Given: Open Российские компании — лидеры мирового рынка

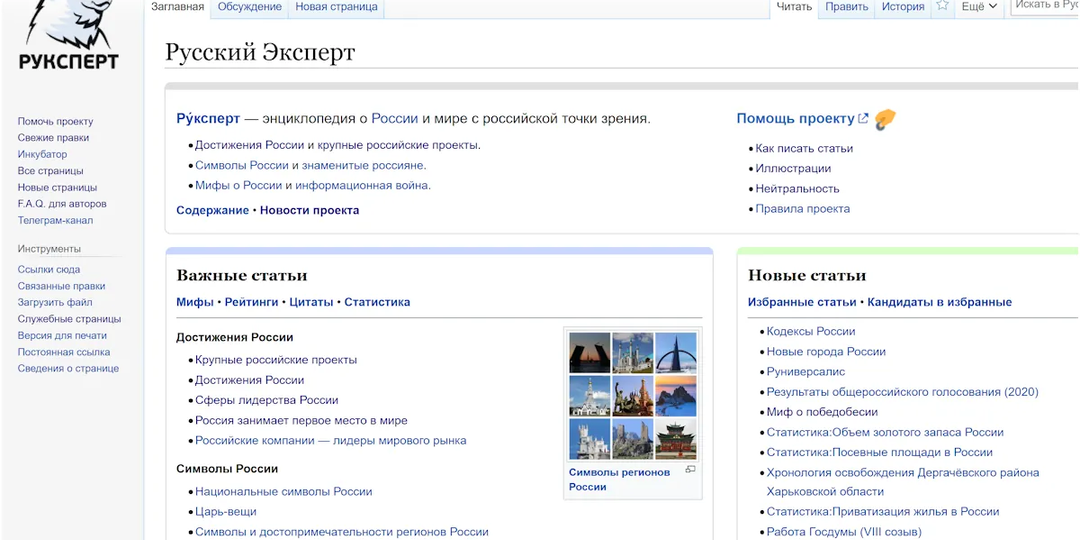Looking at the screenshot, I should (331, 440).
